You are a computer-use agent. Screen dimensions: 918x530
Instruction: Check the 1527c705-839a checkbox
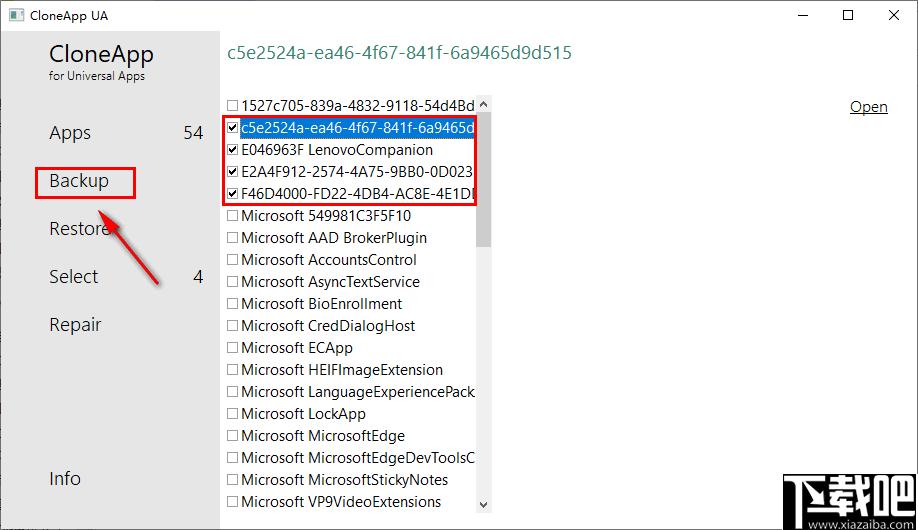click(232, 105)
